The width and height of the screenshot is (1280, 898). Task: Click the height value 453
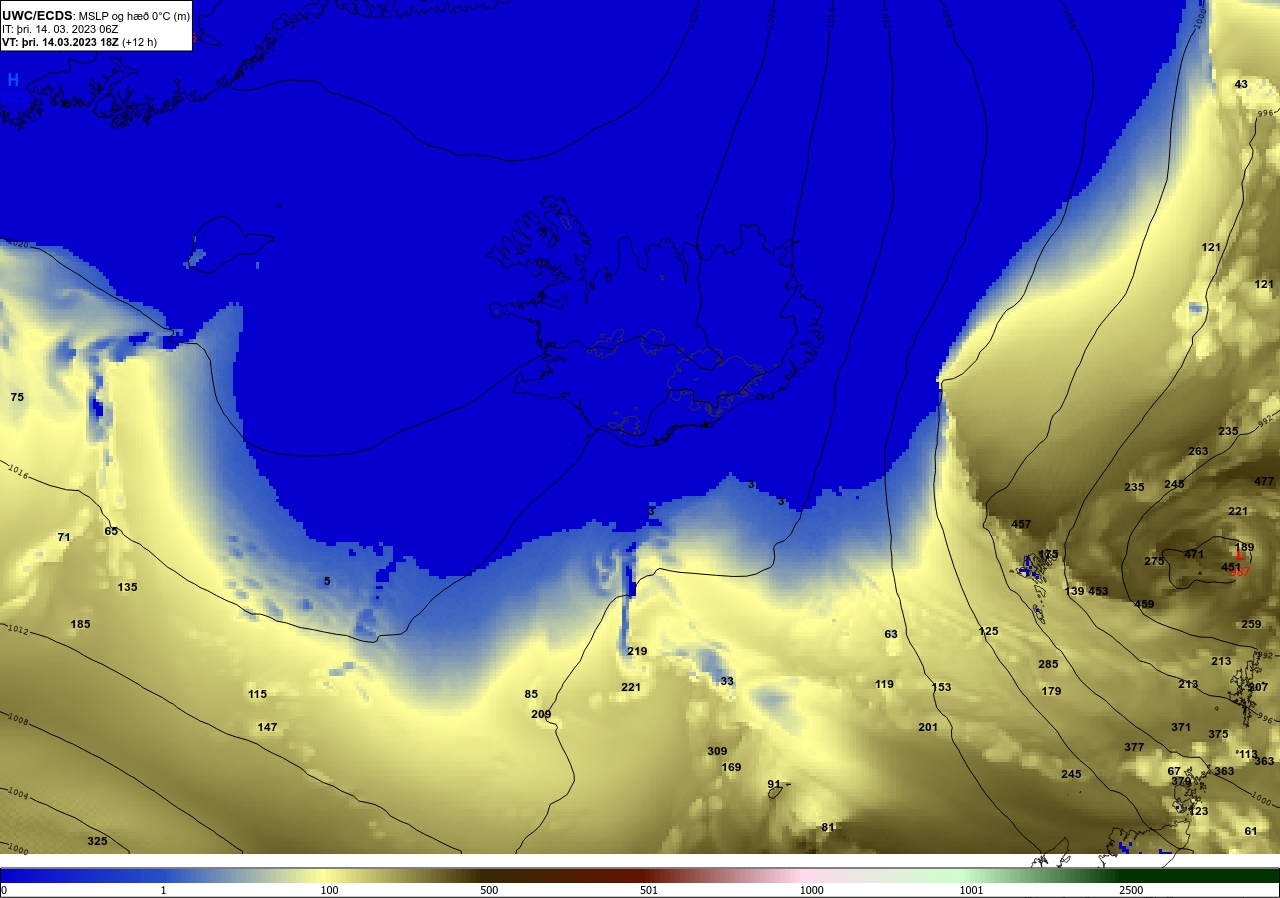(x=1098, y=591)
